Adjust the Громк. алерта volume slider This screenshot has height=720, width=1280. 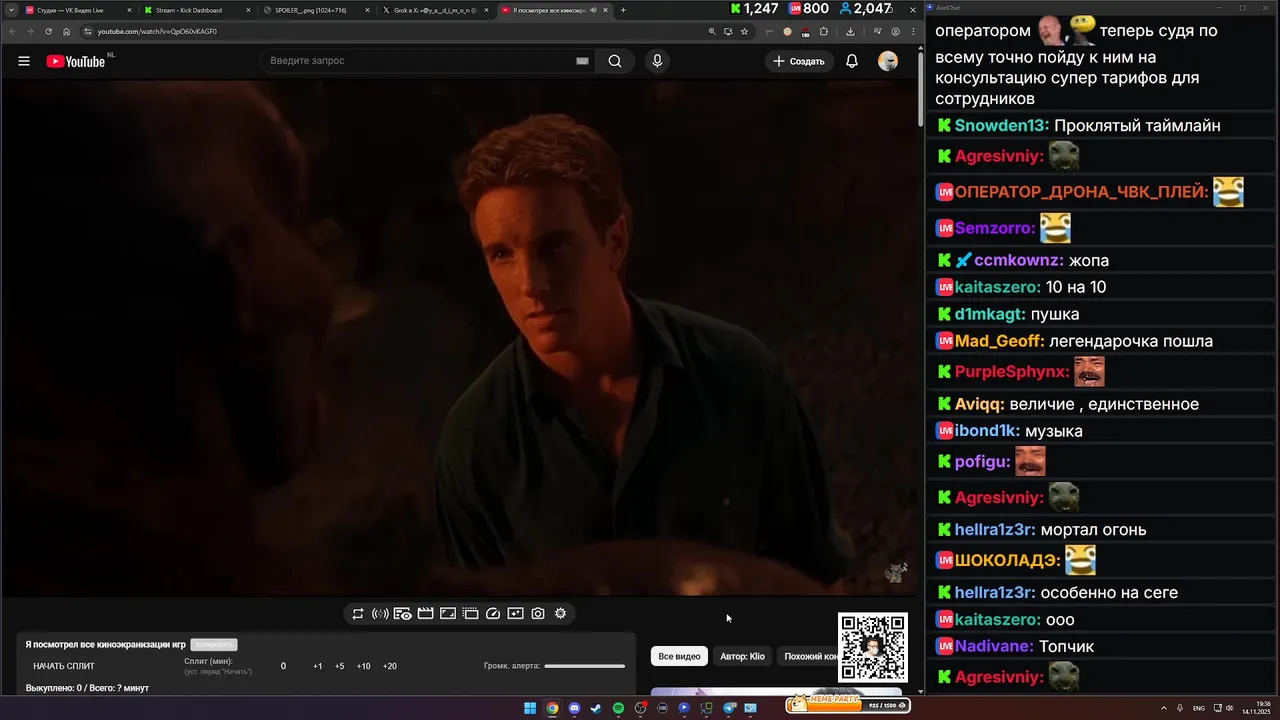[585, 666]
